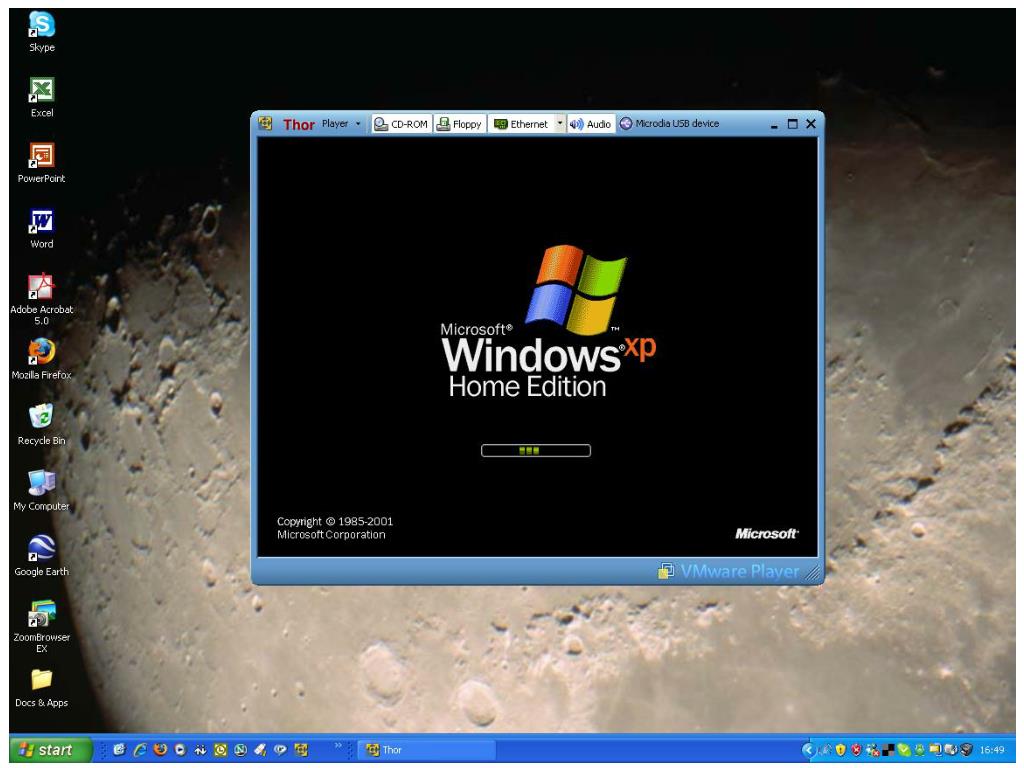This screenshot has height=768, width=1024.
Task: Select the ZoomBrowser EX icon
Action: (41, 627)
